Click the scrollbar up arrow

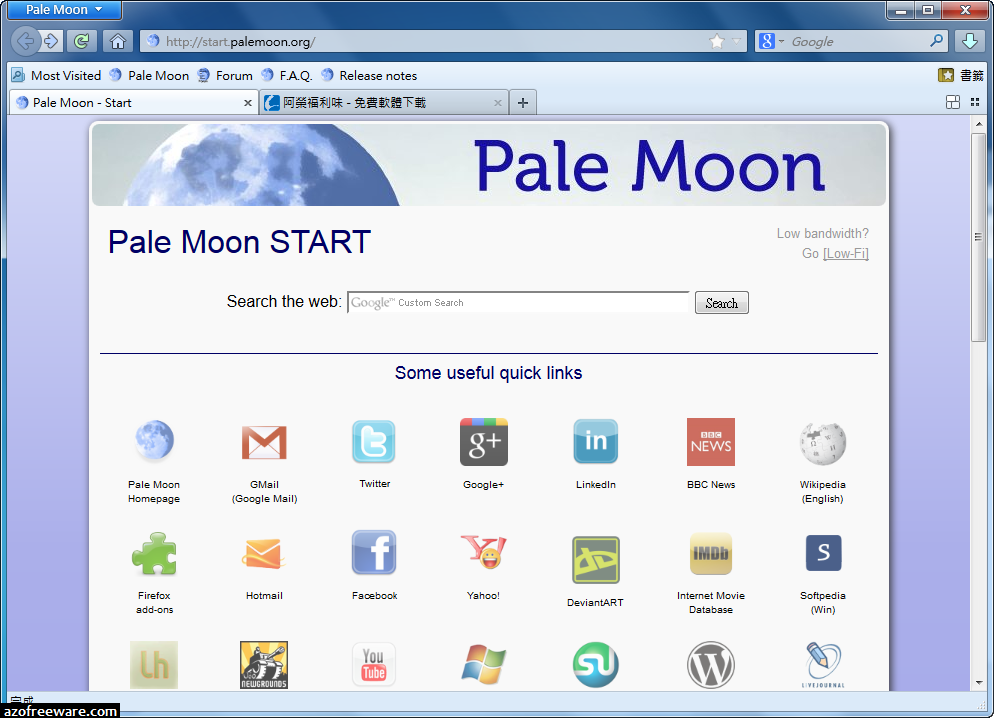tap(979, 124)
